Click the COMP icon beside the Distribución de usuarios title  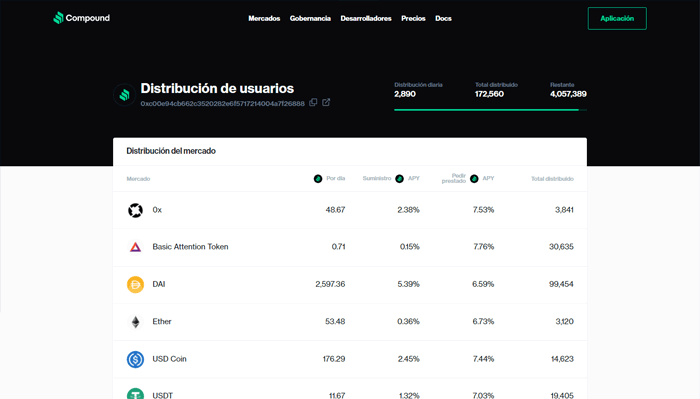(125, 95)
